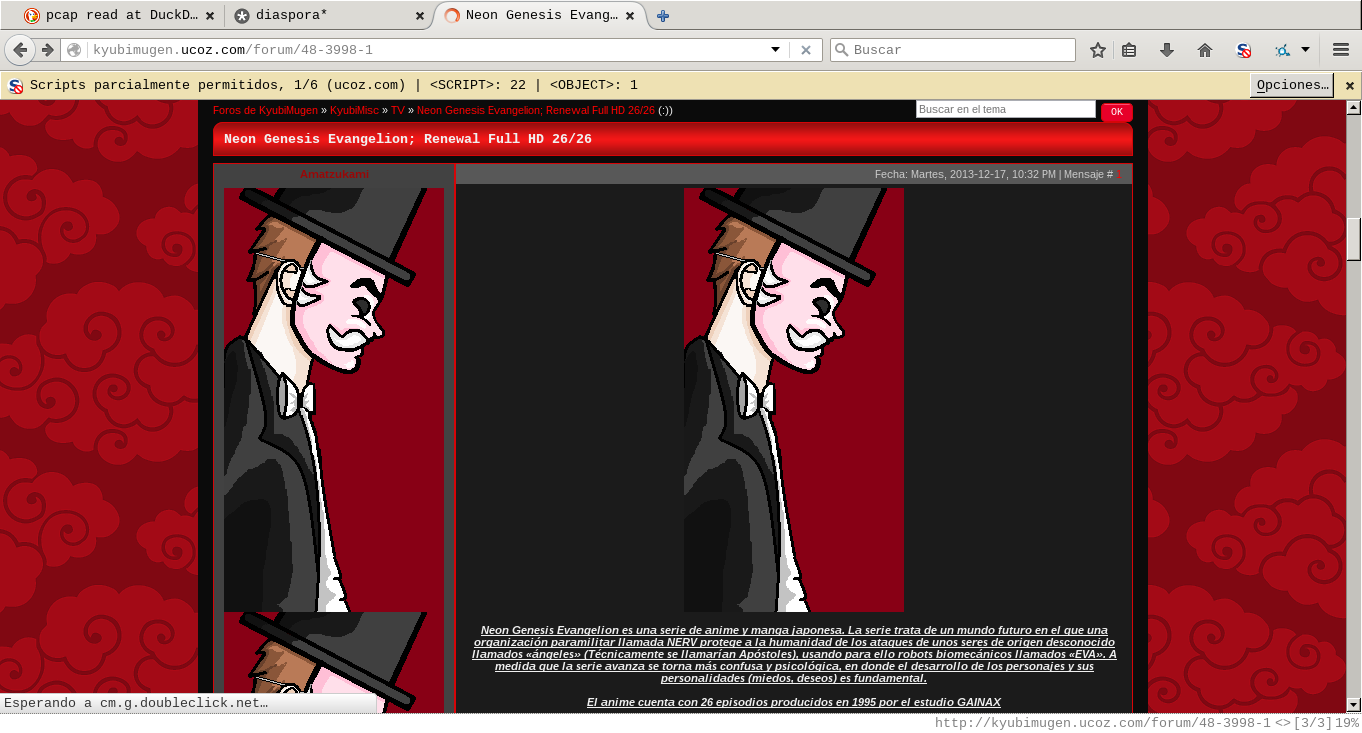Image resolution: width=1362 pixels, height=733 pixels.
Task: Open the Firefox hamburger menu
Action: coord(1341,50)
